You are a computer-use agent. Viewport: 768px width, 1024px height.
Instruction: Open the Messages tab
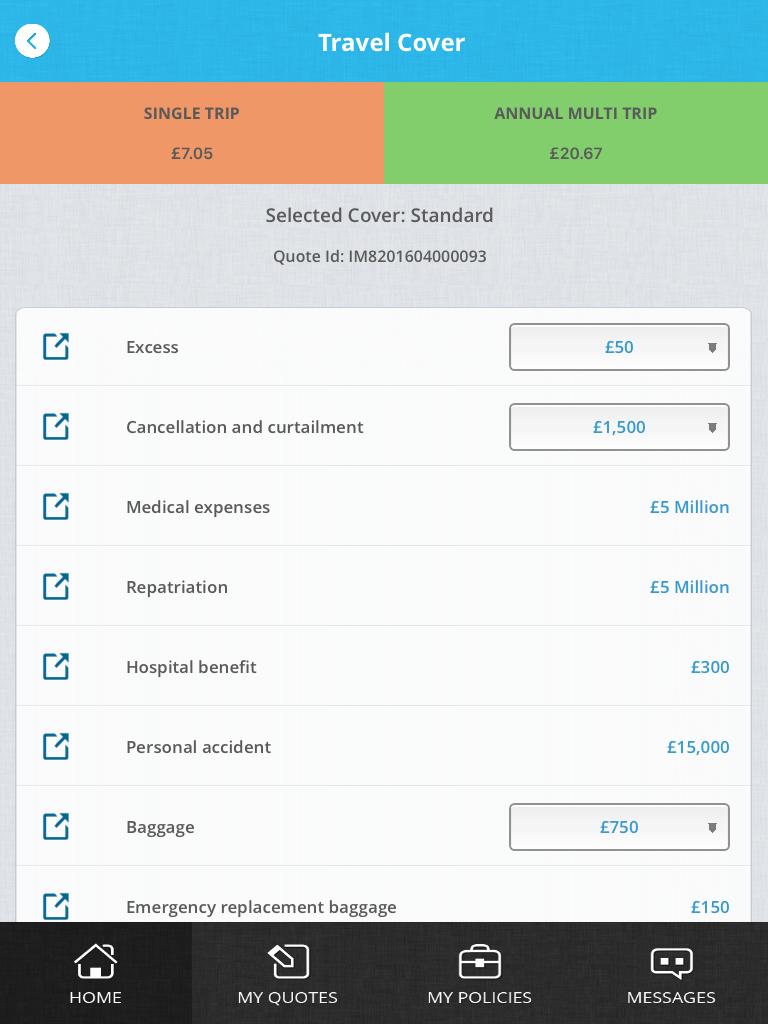click(x=671, y=973)
